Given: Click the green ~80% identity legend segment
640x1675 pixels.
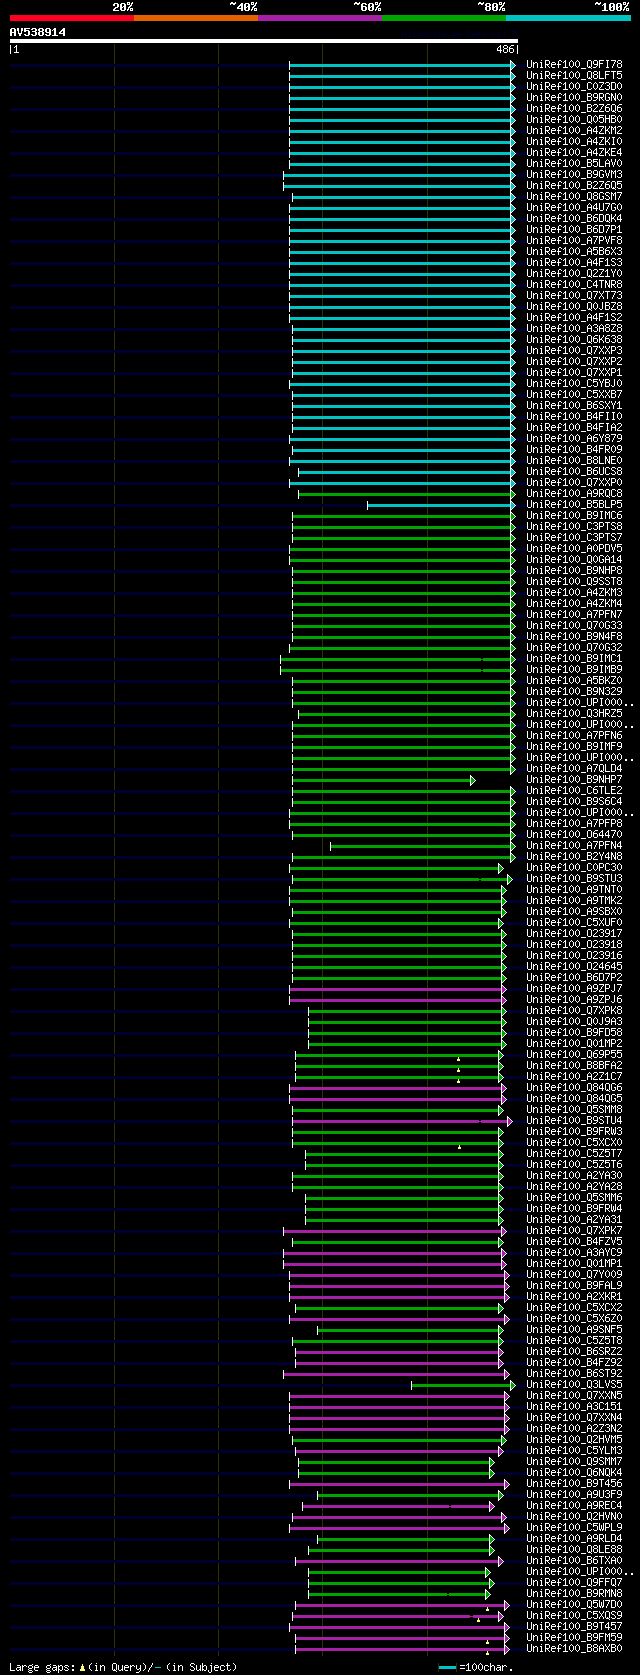Looking at the screenshot, I should [x=443, y=18].
